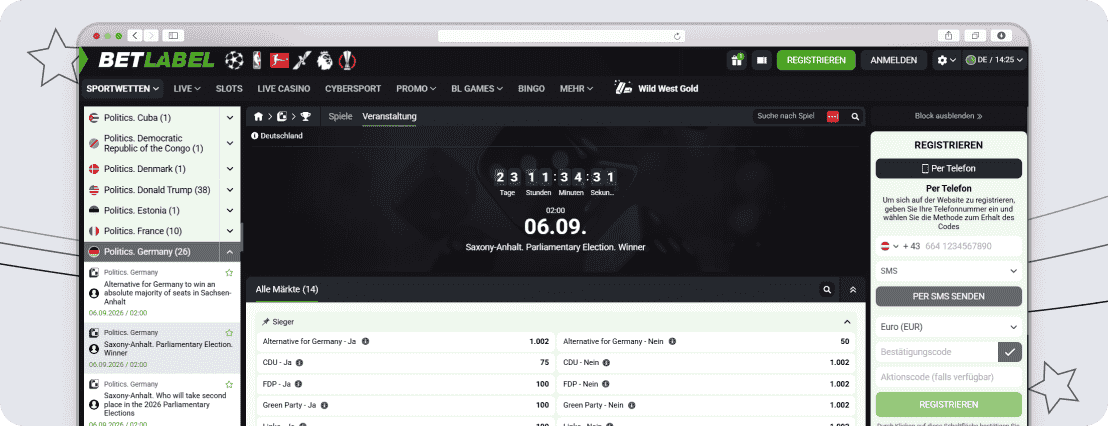The width and height of the screenshot is (1108, 426).
Task: Switch to the Spiele tab
Action: coord(341,117)
